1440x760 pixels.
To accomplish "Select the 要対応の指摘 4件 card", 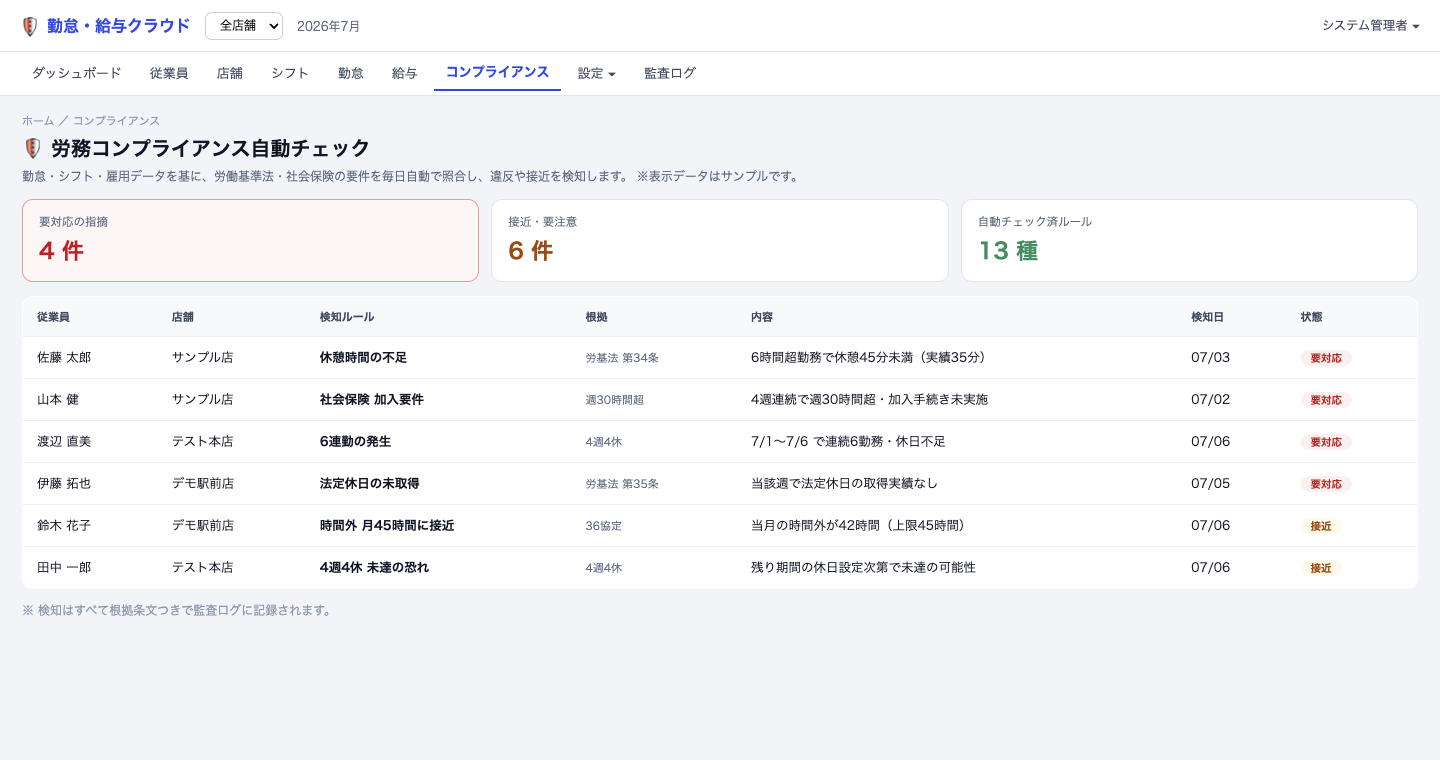I will [x=250, y=240].
